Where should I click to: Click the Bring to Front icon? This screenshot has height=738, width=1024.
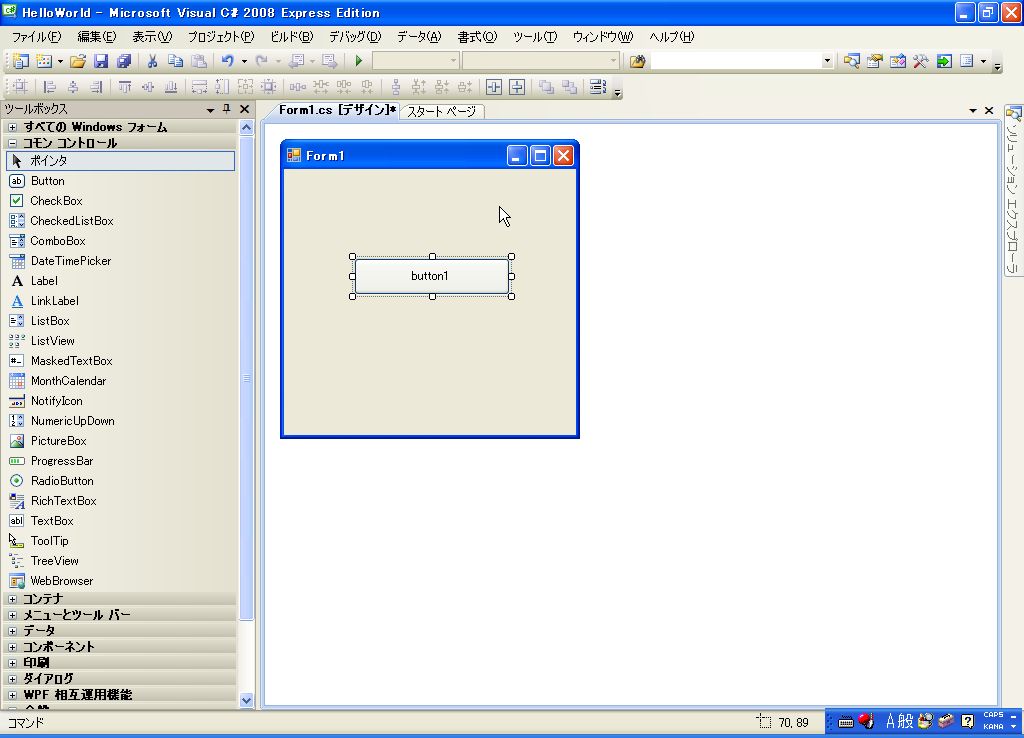tap(546, 87)
